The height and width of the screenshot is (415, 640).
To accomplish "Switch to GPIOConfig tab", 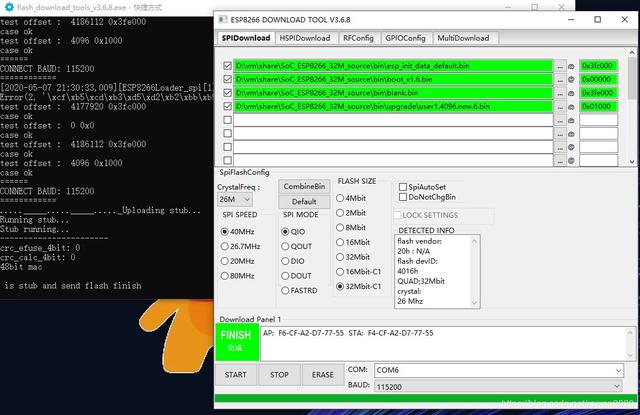I will pyautogui.click(x=405, y=38).
